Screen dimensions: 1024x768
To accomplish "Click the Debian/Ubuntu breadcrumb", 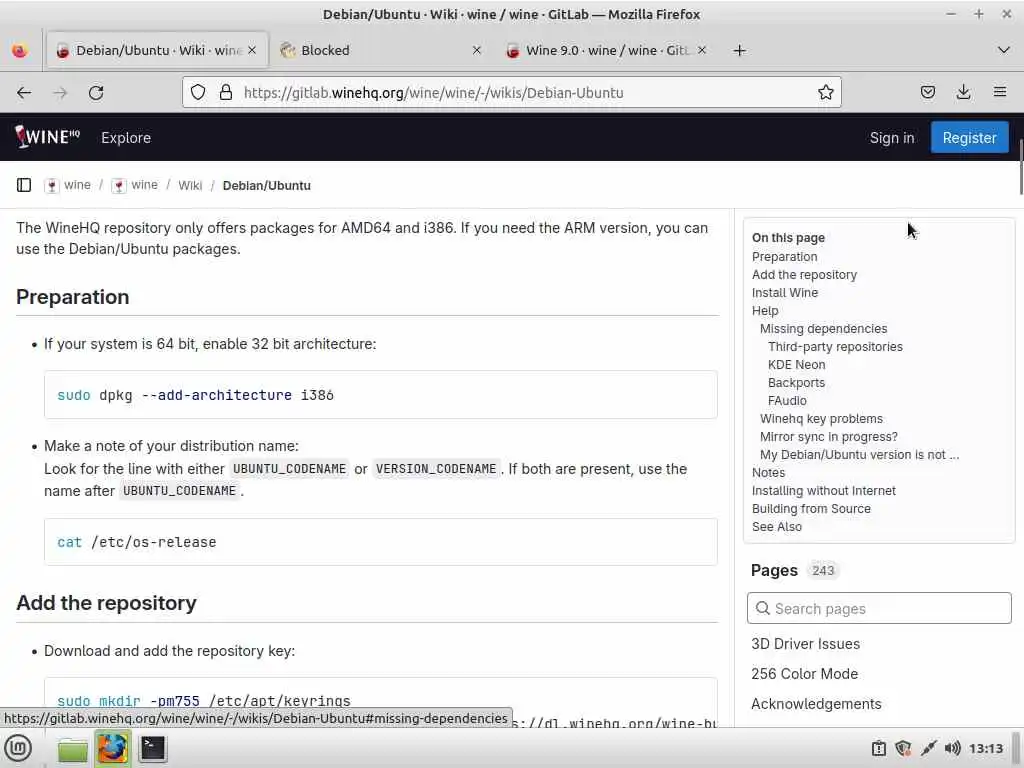I will click(x=266, y=185).
